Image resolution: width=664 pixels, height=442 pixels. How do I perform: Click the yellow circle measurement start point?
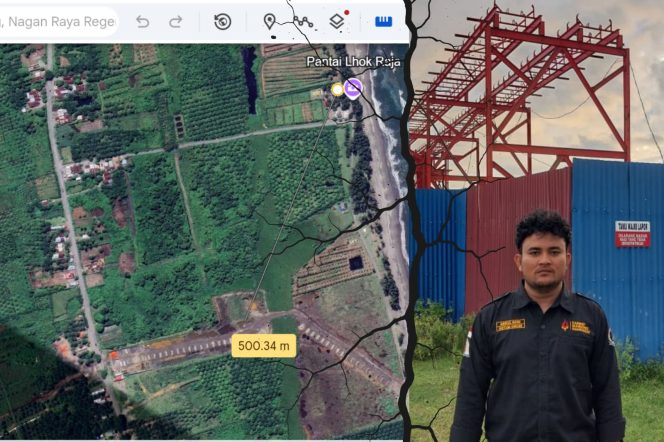tap(337, 90)
